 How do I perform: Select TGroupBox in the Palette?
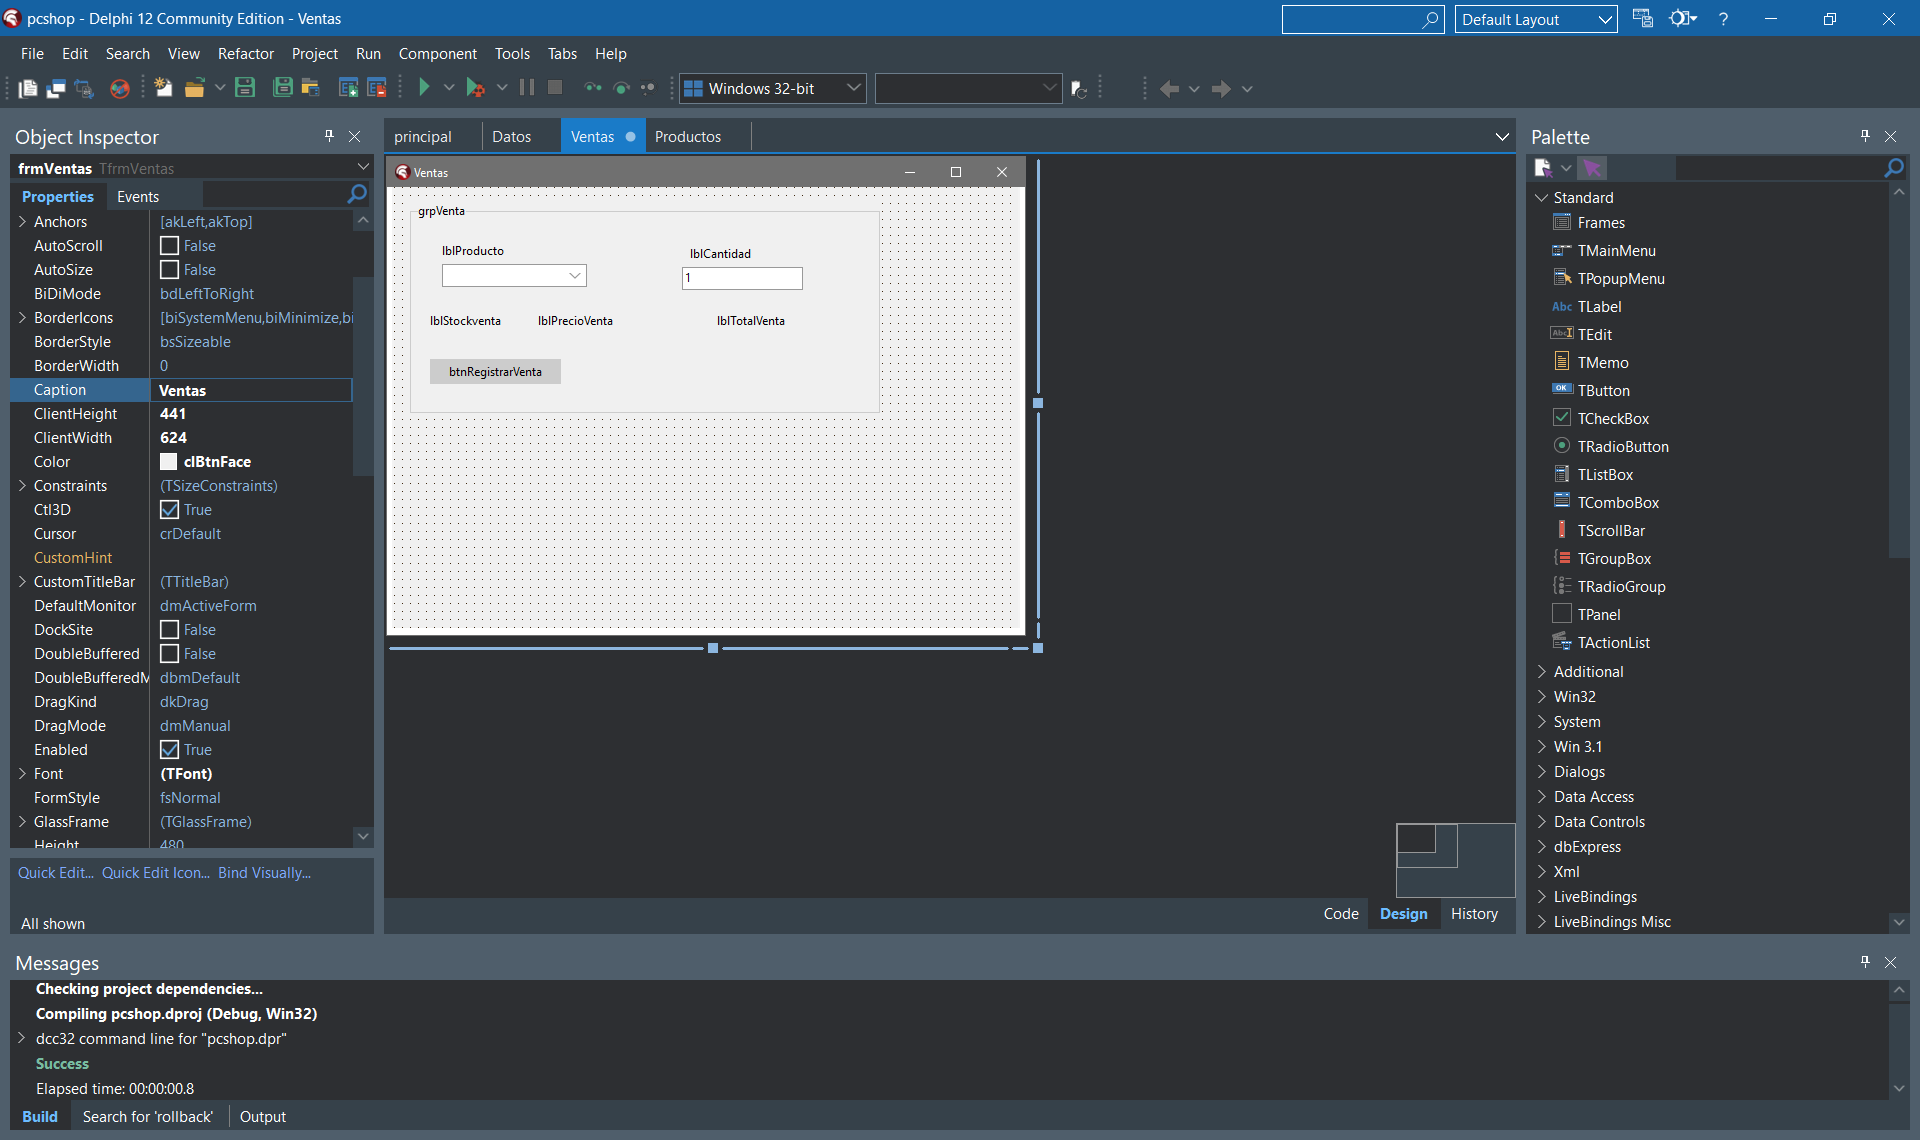click(1613, 559)
